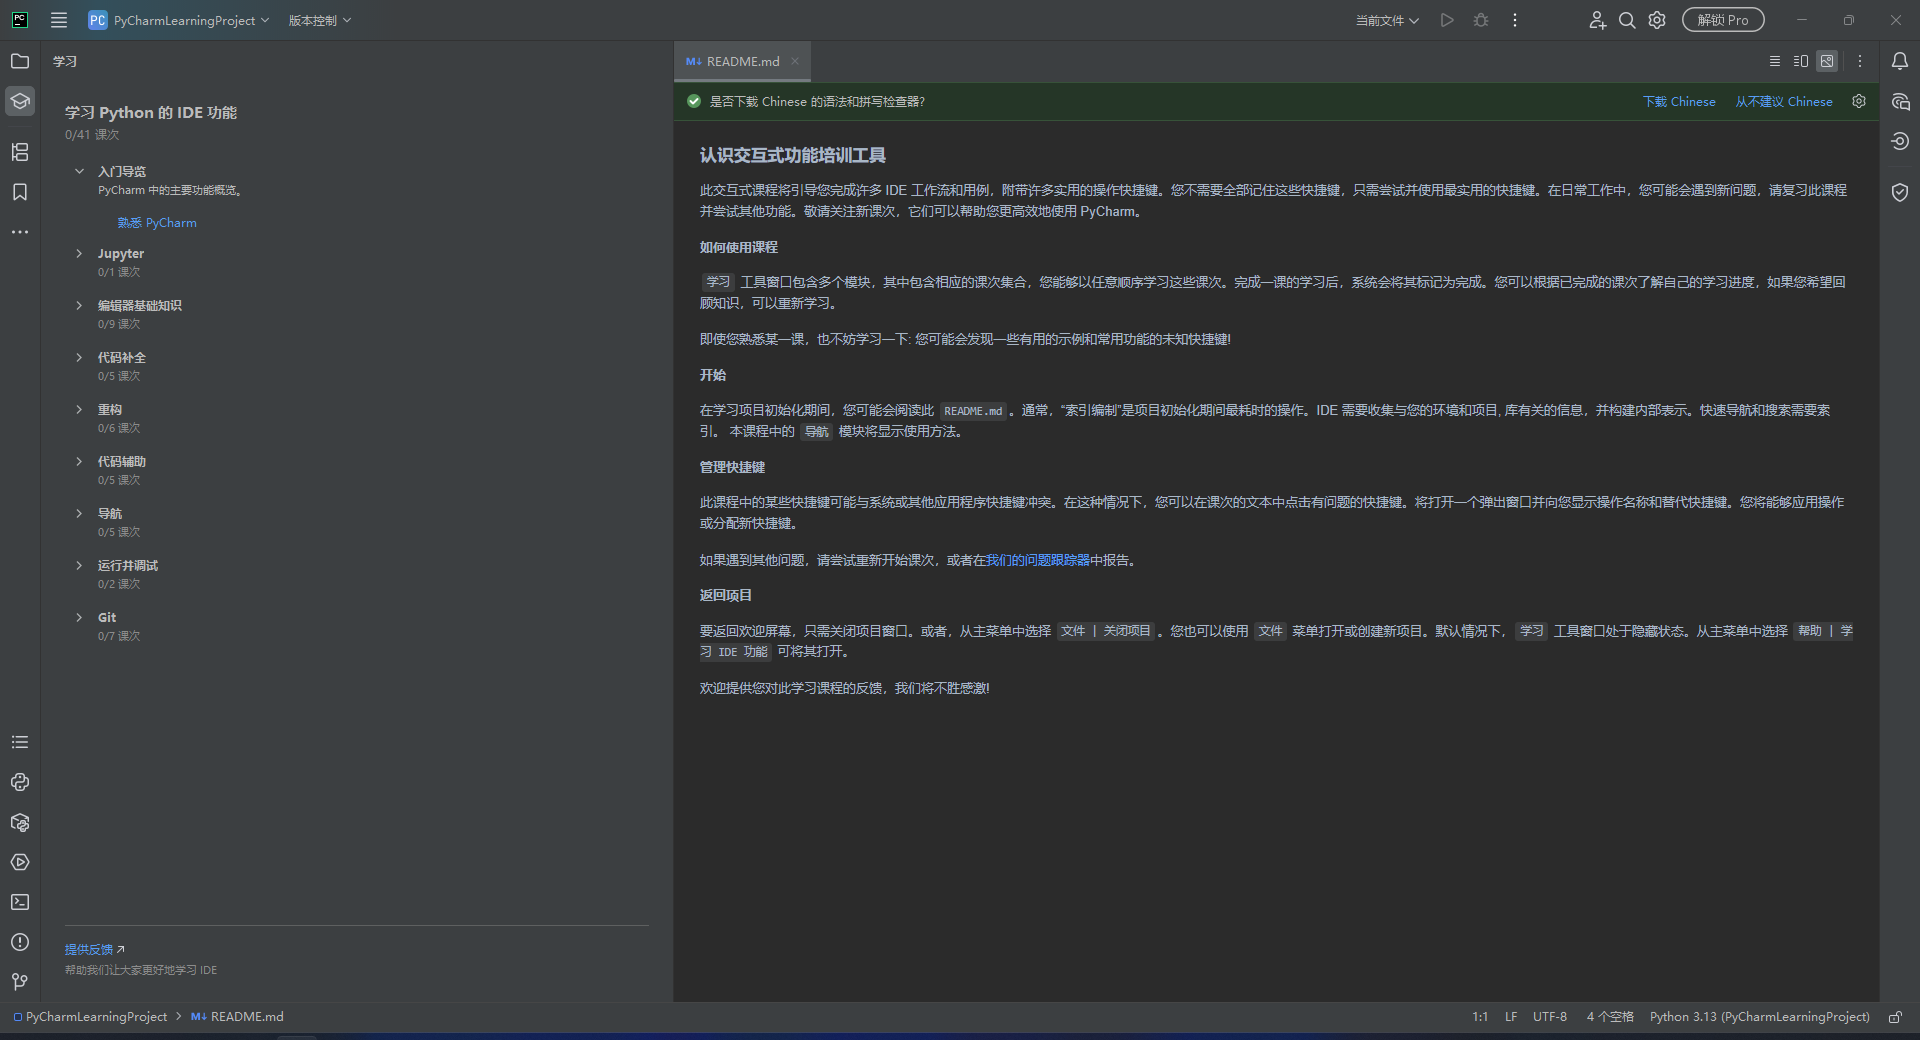1920x1040 pixels.
Task: Click the 解锁 Pro button
Action: pos(1723,20)
